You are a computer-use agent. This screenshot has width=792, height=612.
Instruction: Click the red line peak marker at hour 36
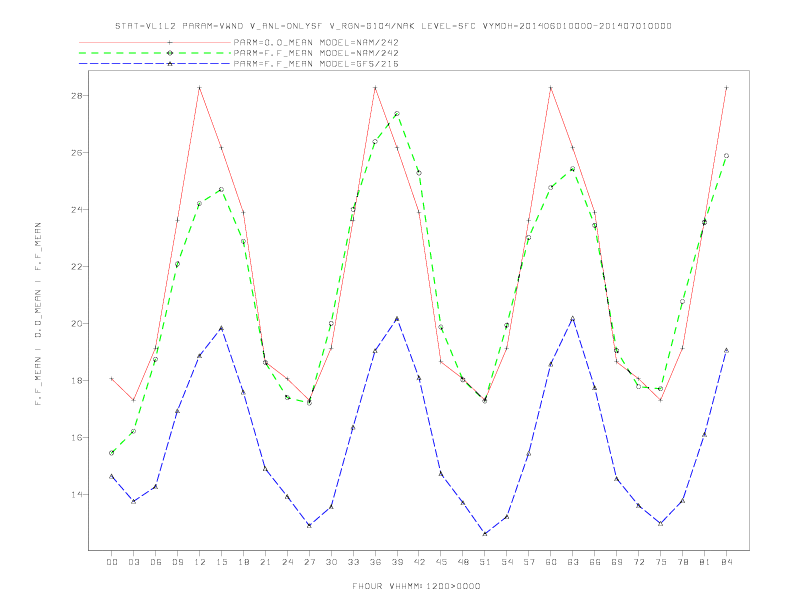pos(375,88)
